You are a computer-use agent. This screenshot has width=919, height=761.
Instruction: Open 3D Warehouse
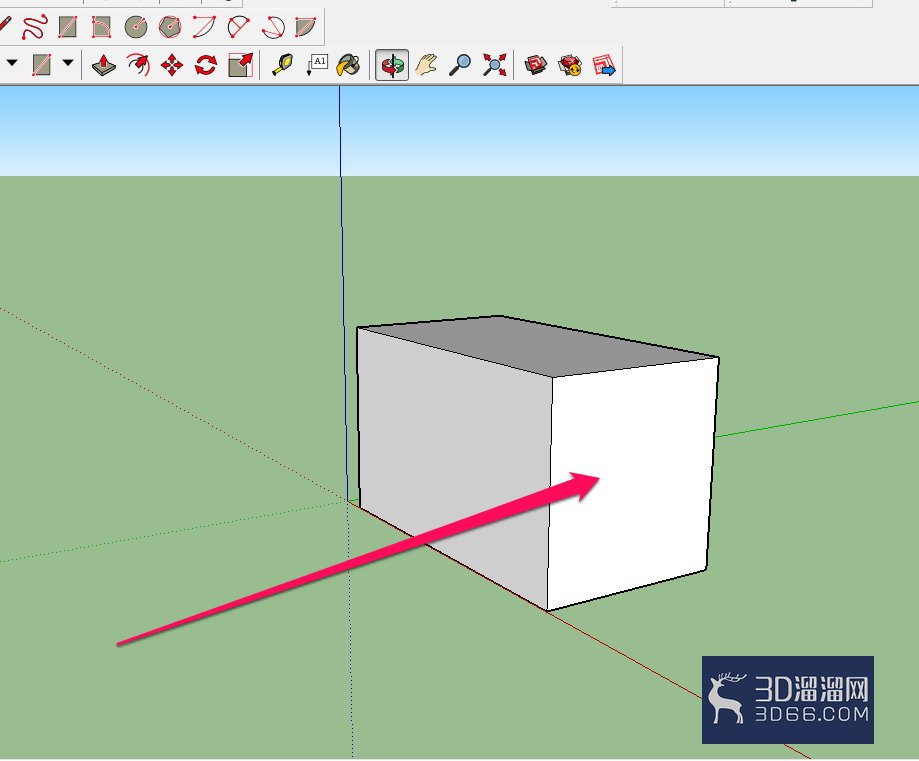pos(536,65)
